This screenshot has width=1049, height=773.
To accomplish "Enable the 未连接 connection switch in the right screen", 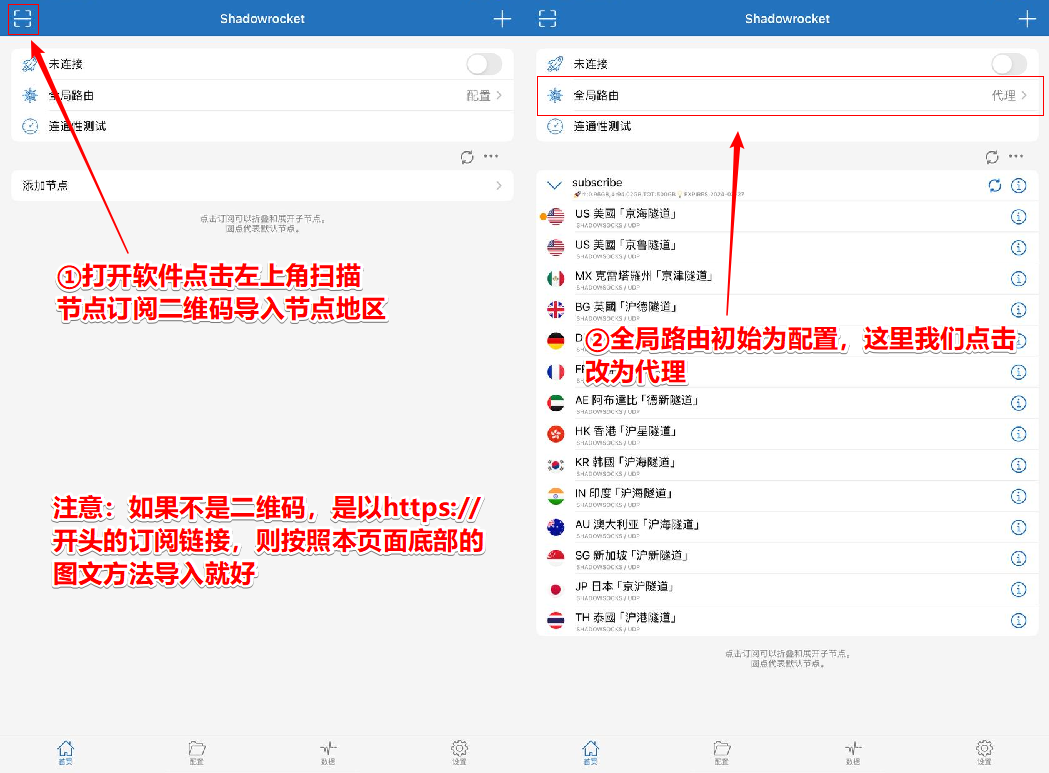I will point(1008,64).
